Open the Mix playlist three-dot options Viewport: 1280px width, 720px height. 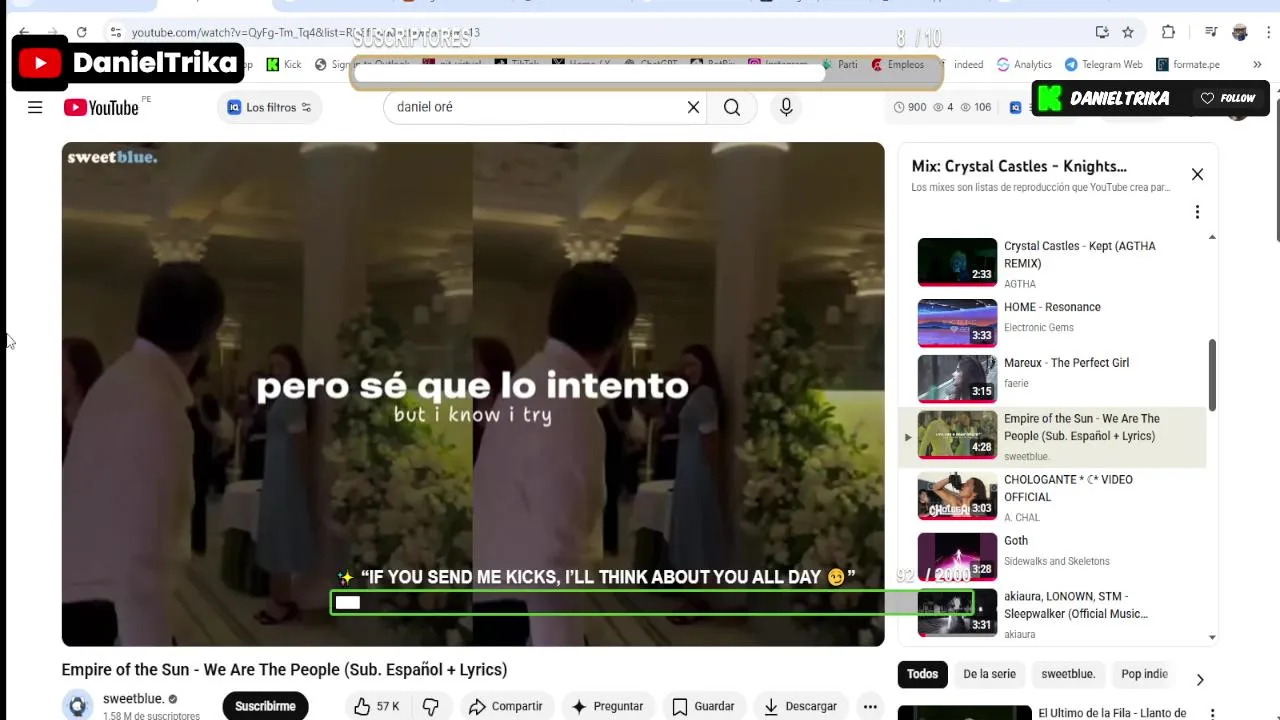point(1197,212)
